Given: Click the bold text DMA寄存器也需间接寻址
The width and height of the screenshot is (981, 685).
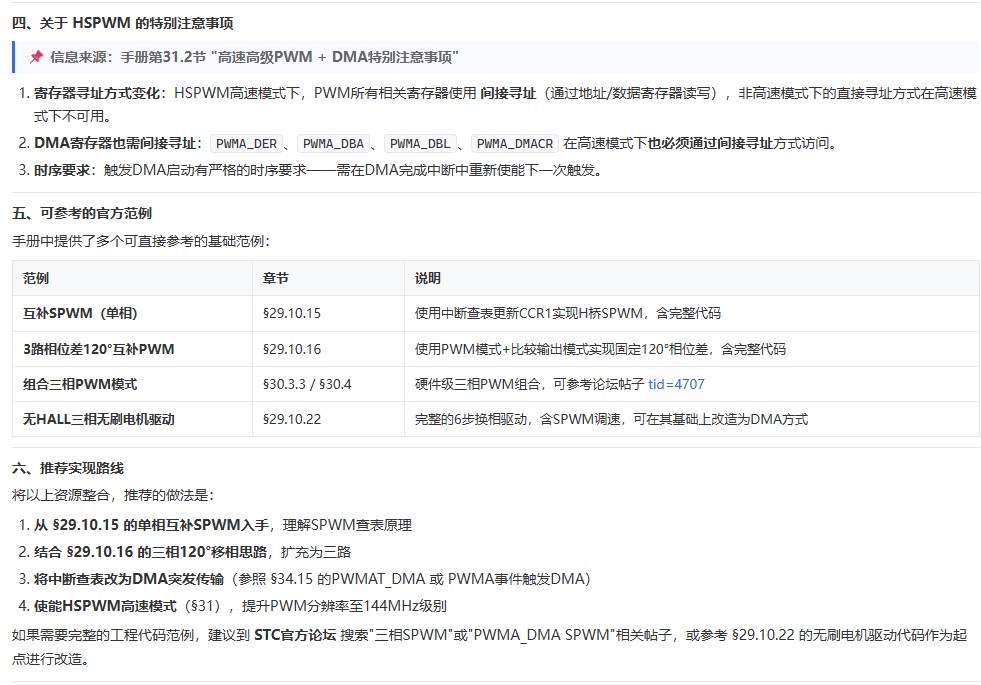Looking at the screenshot, I should (115, 143).
